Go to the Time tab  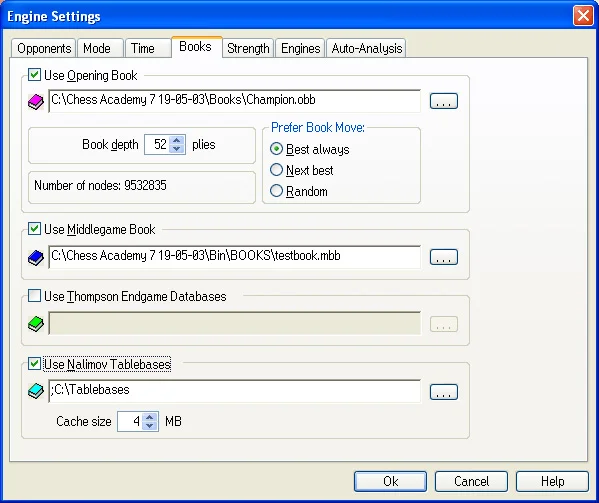tap(148, 49)
